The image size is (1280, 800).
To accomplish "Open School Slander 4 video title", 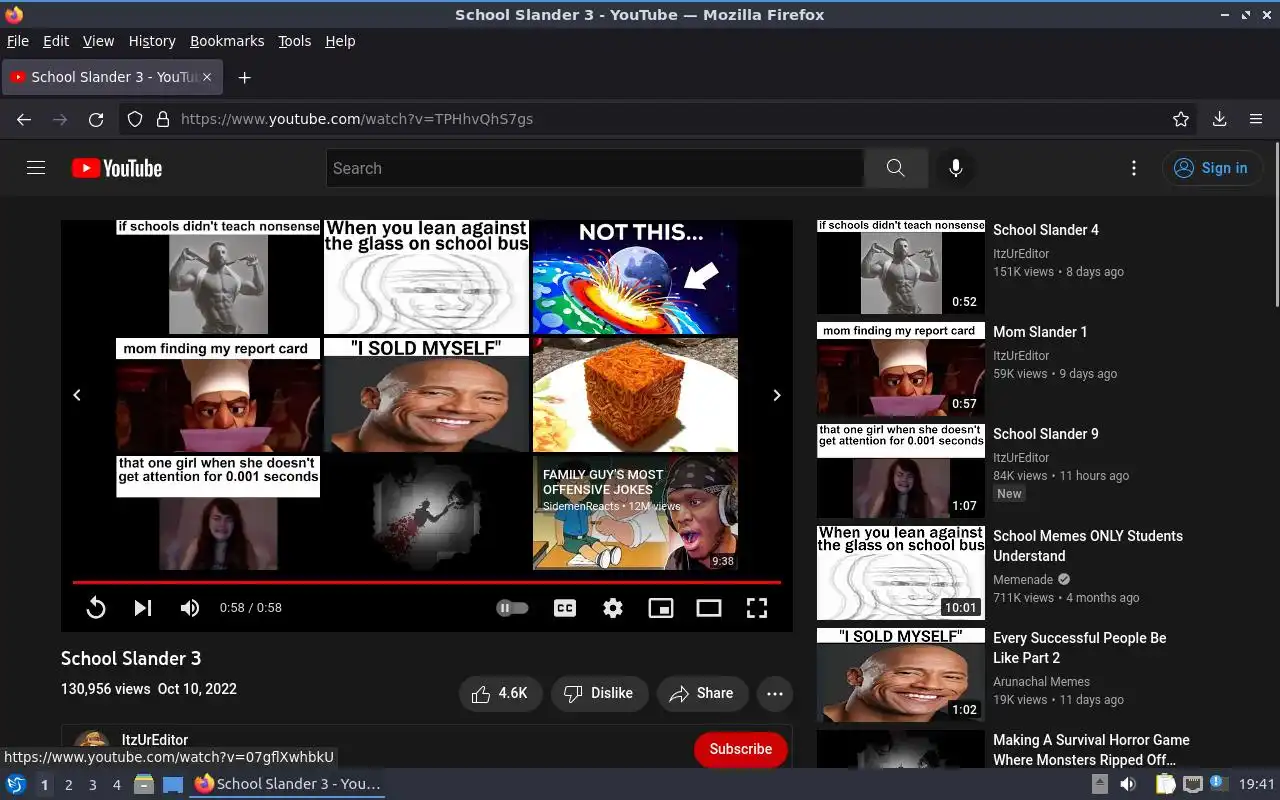I will [x=1046, y=230].
